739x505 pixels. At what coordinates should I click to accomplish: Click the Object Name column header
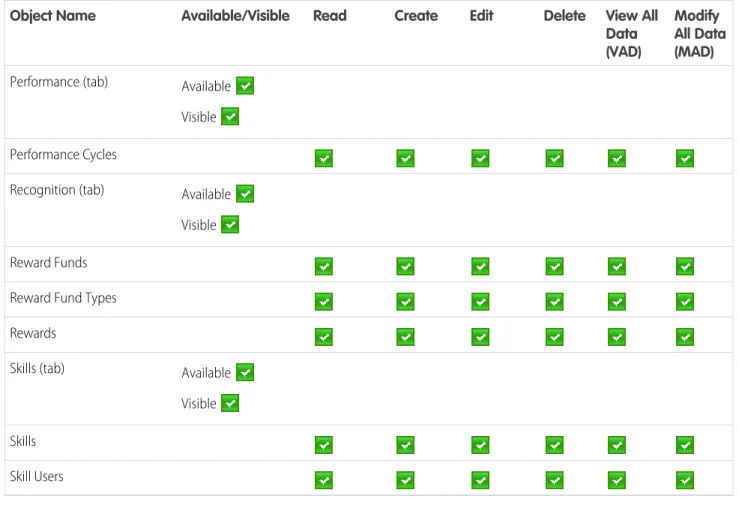click(53, 16)
